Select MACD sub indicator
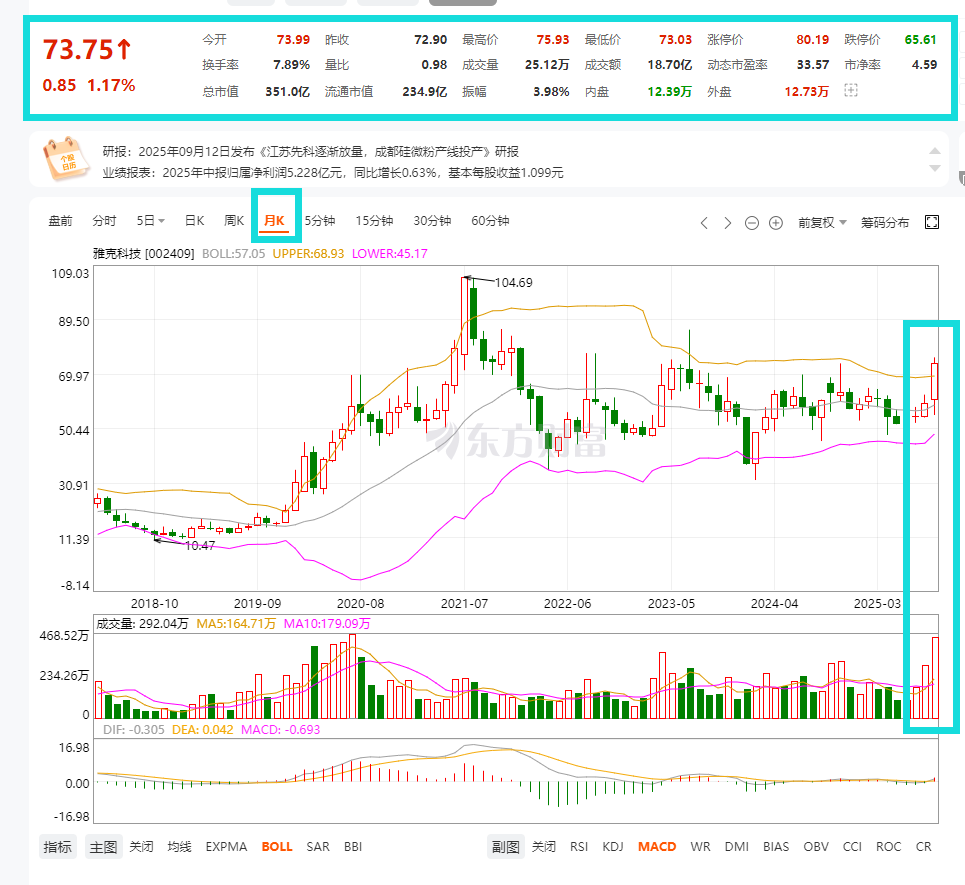Viewport: 965px width, 885px height. pyautogui.click(x=657, y=847)
